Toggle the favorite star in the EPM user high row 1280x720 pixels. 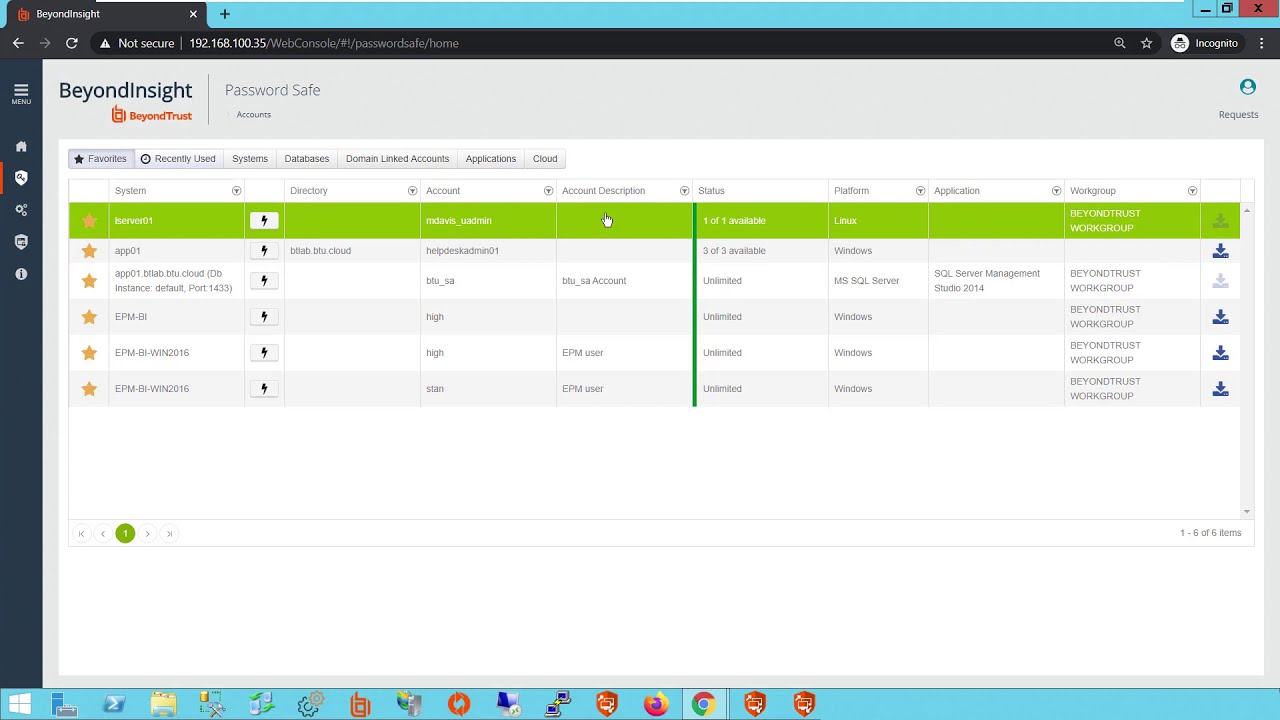click(89, 353)
